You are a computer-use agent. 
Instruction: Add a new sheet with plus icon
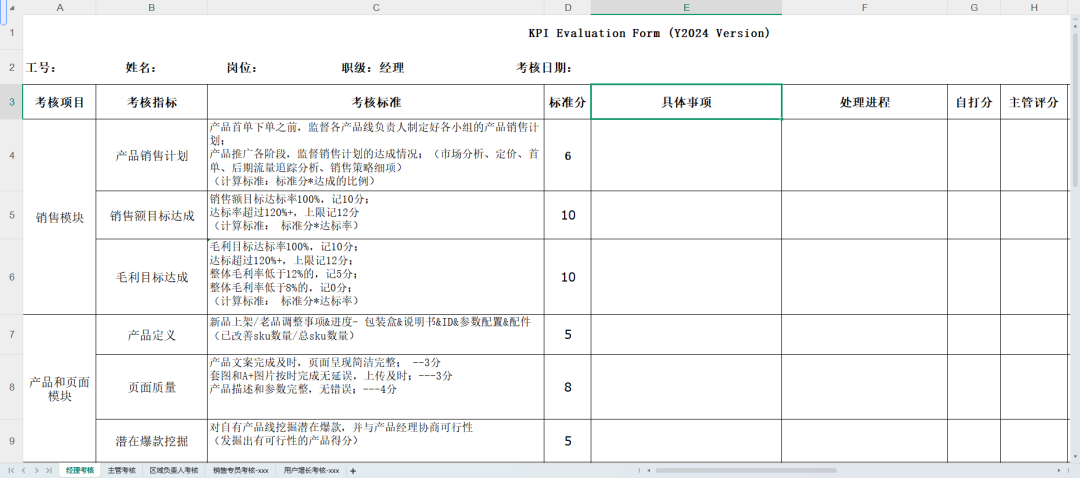[x=353, y=470]
